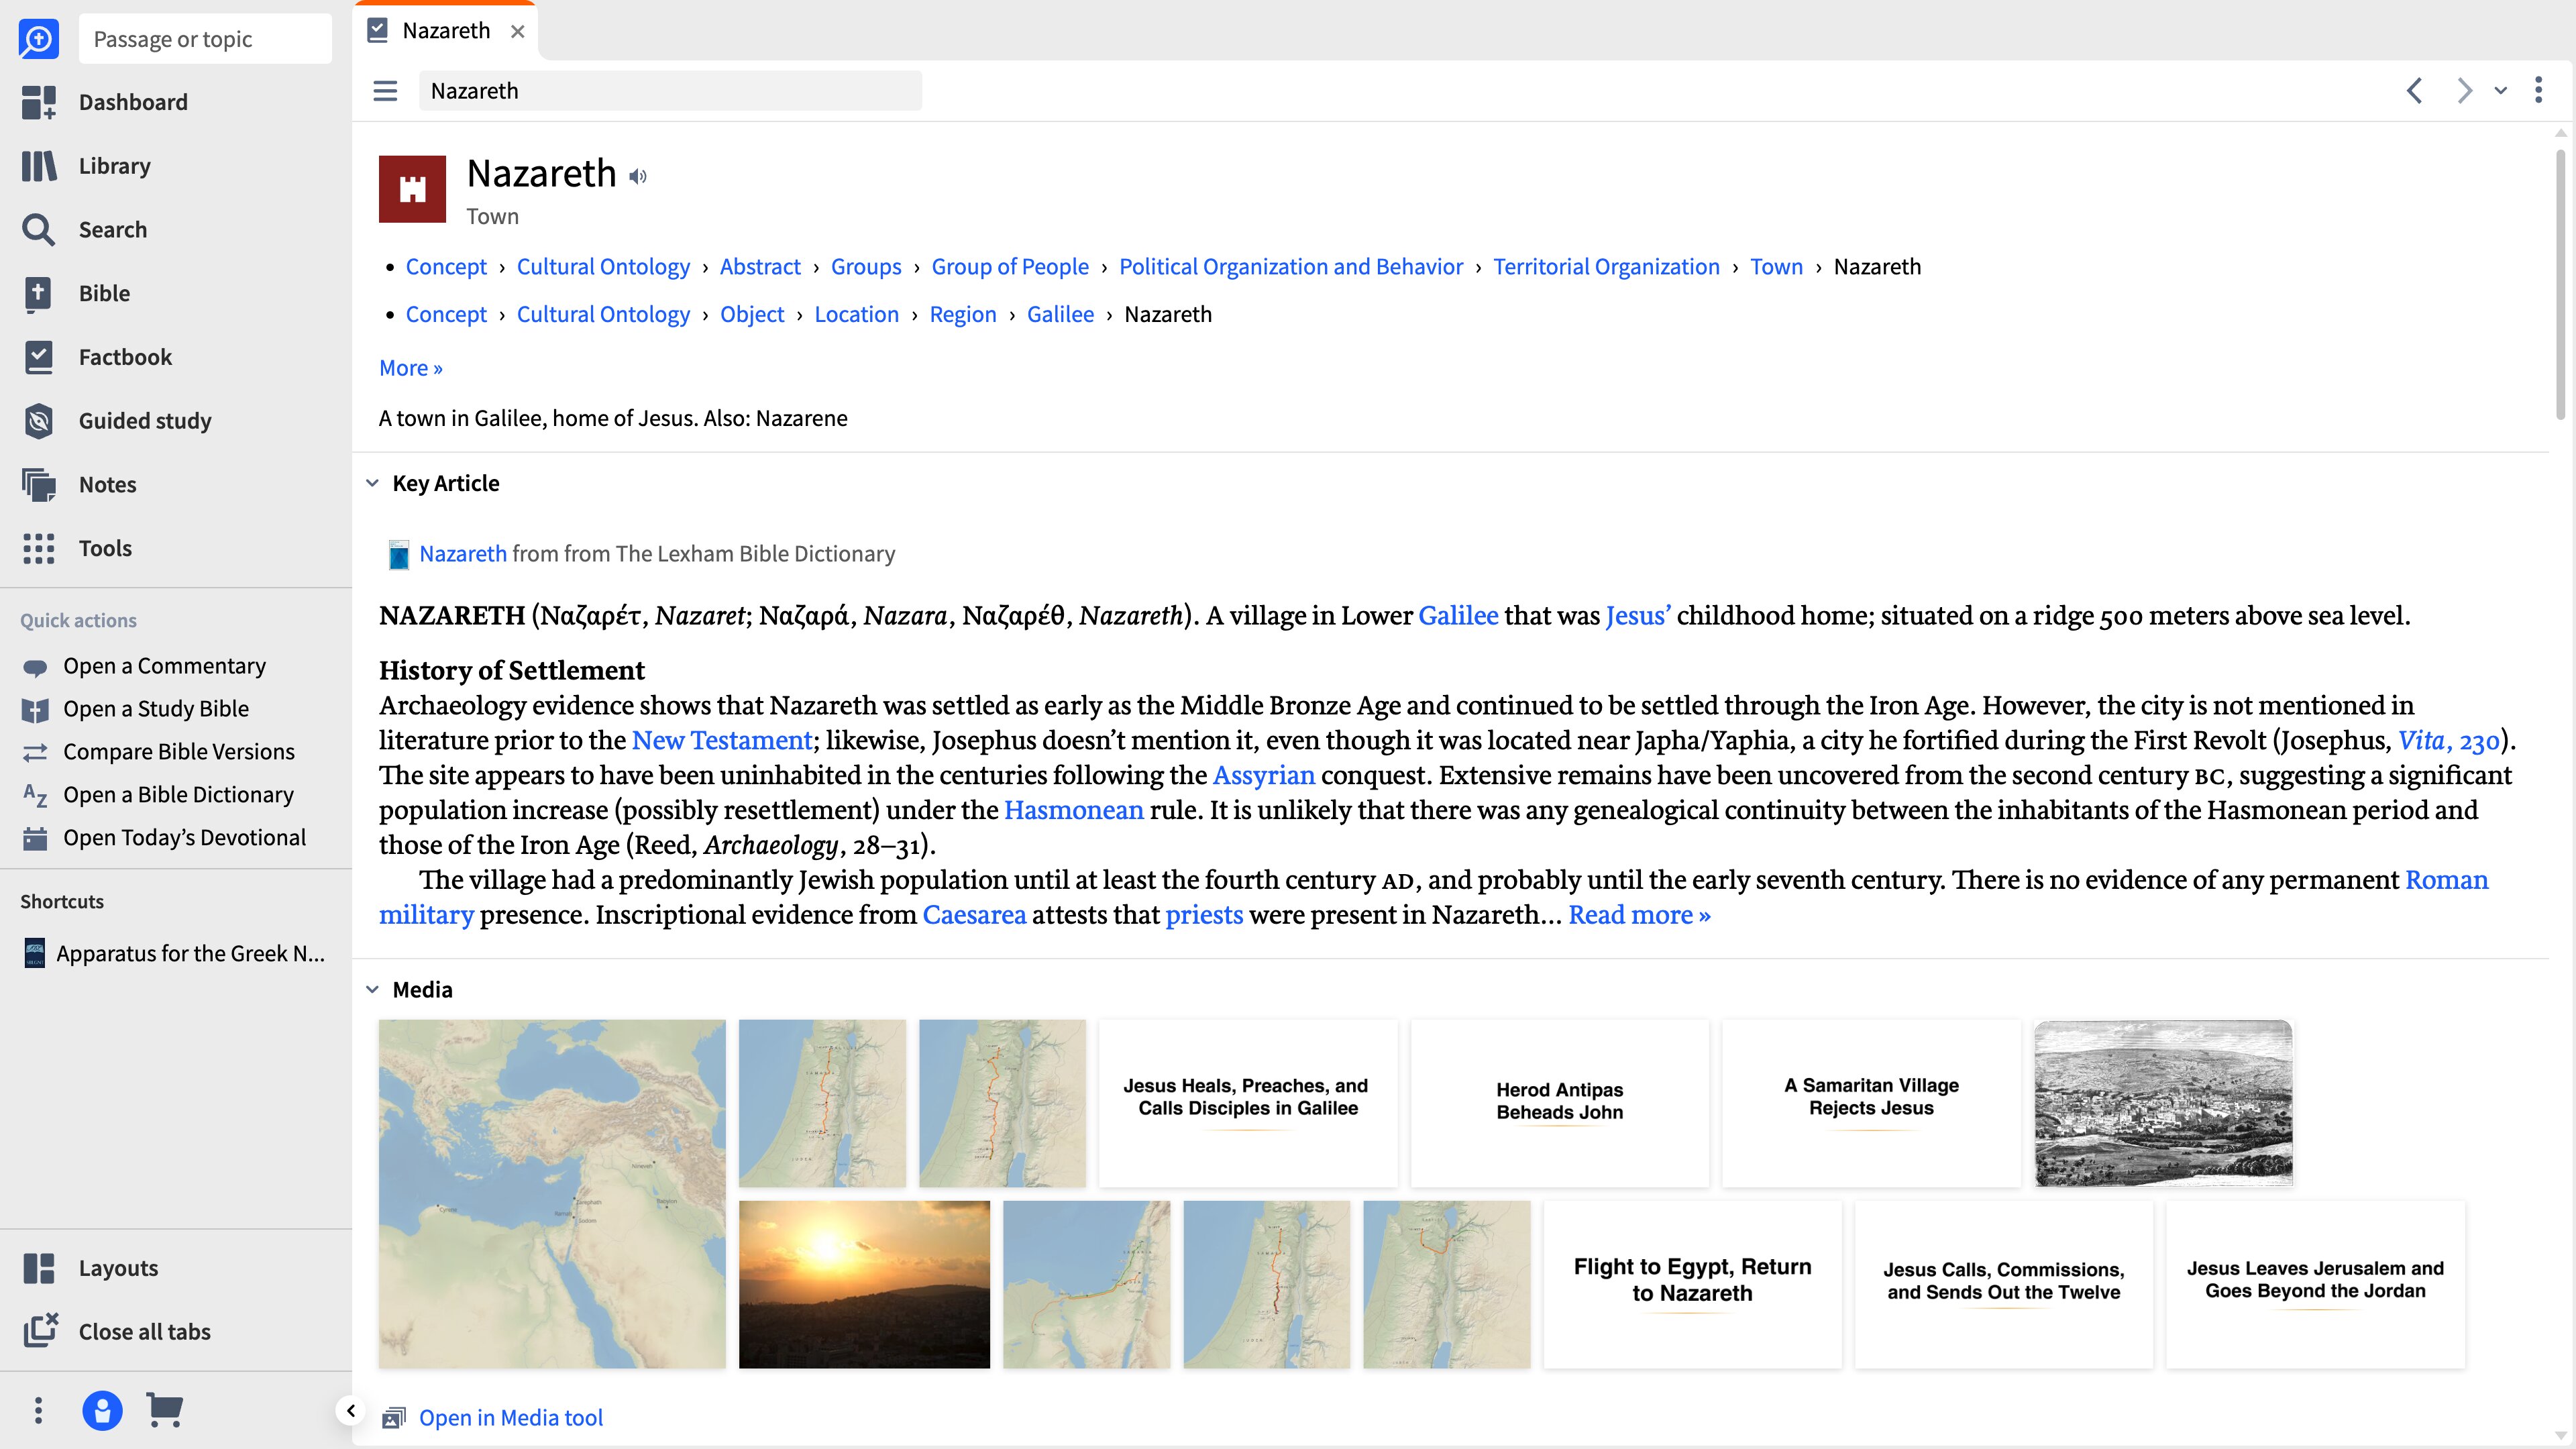
Task: Follow the Galilee breadcrumb link
Action: point(1060,314)
